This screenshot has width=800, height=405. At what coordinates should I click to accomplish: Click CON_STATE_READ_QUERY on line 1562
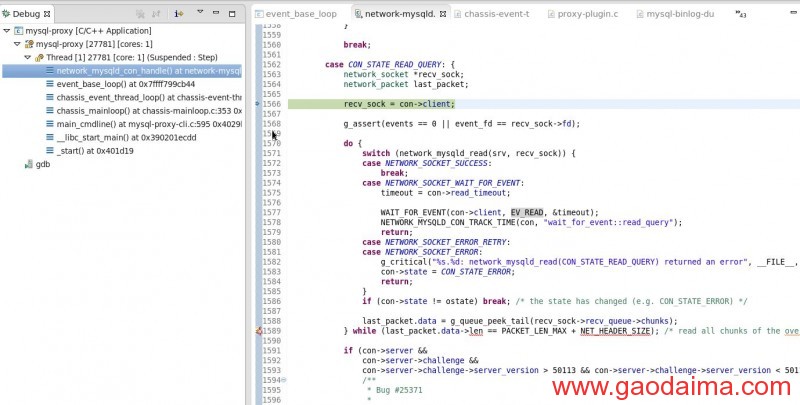coord(394,64)
